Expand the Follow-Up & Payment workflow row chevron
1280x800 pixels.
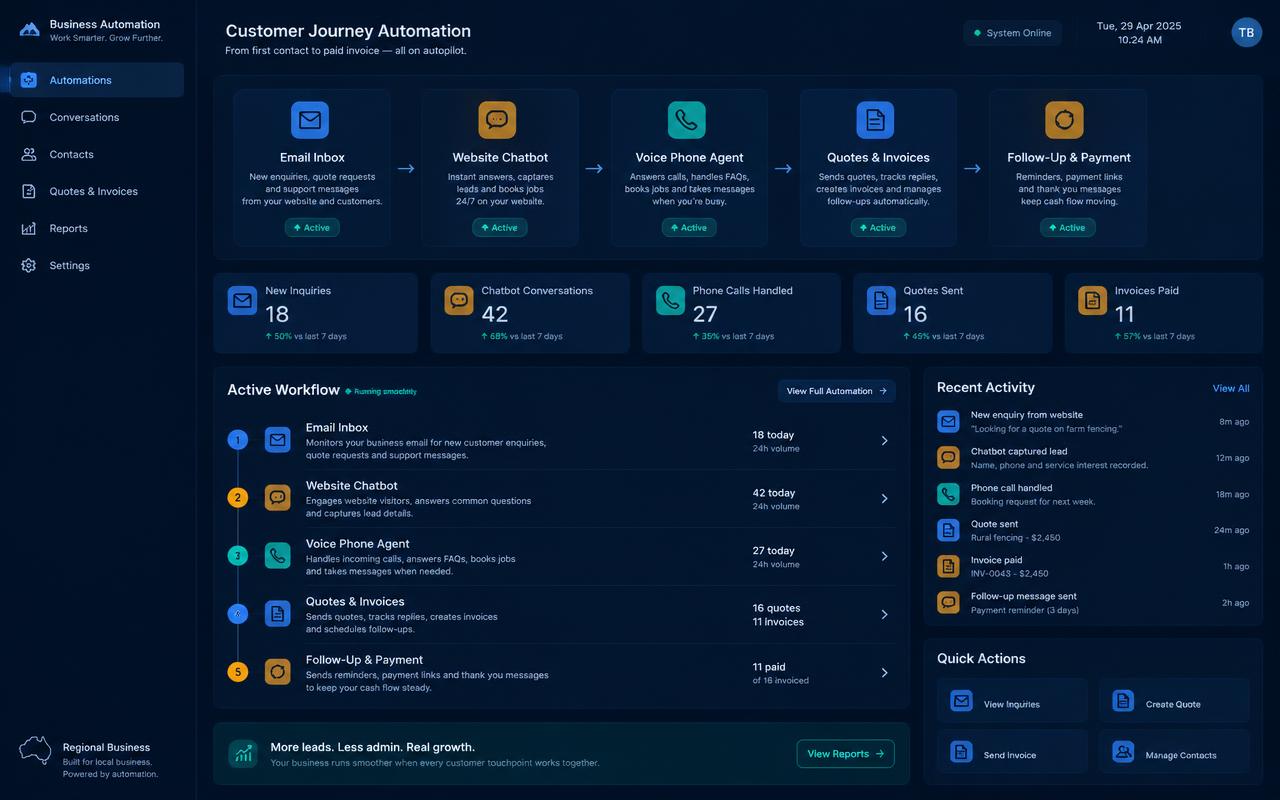[x=884, y=673]
